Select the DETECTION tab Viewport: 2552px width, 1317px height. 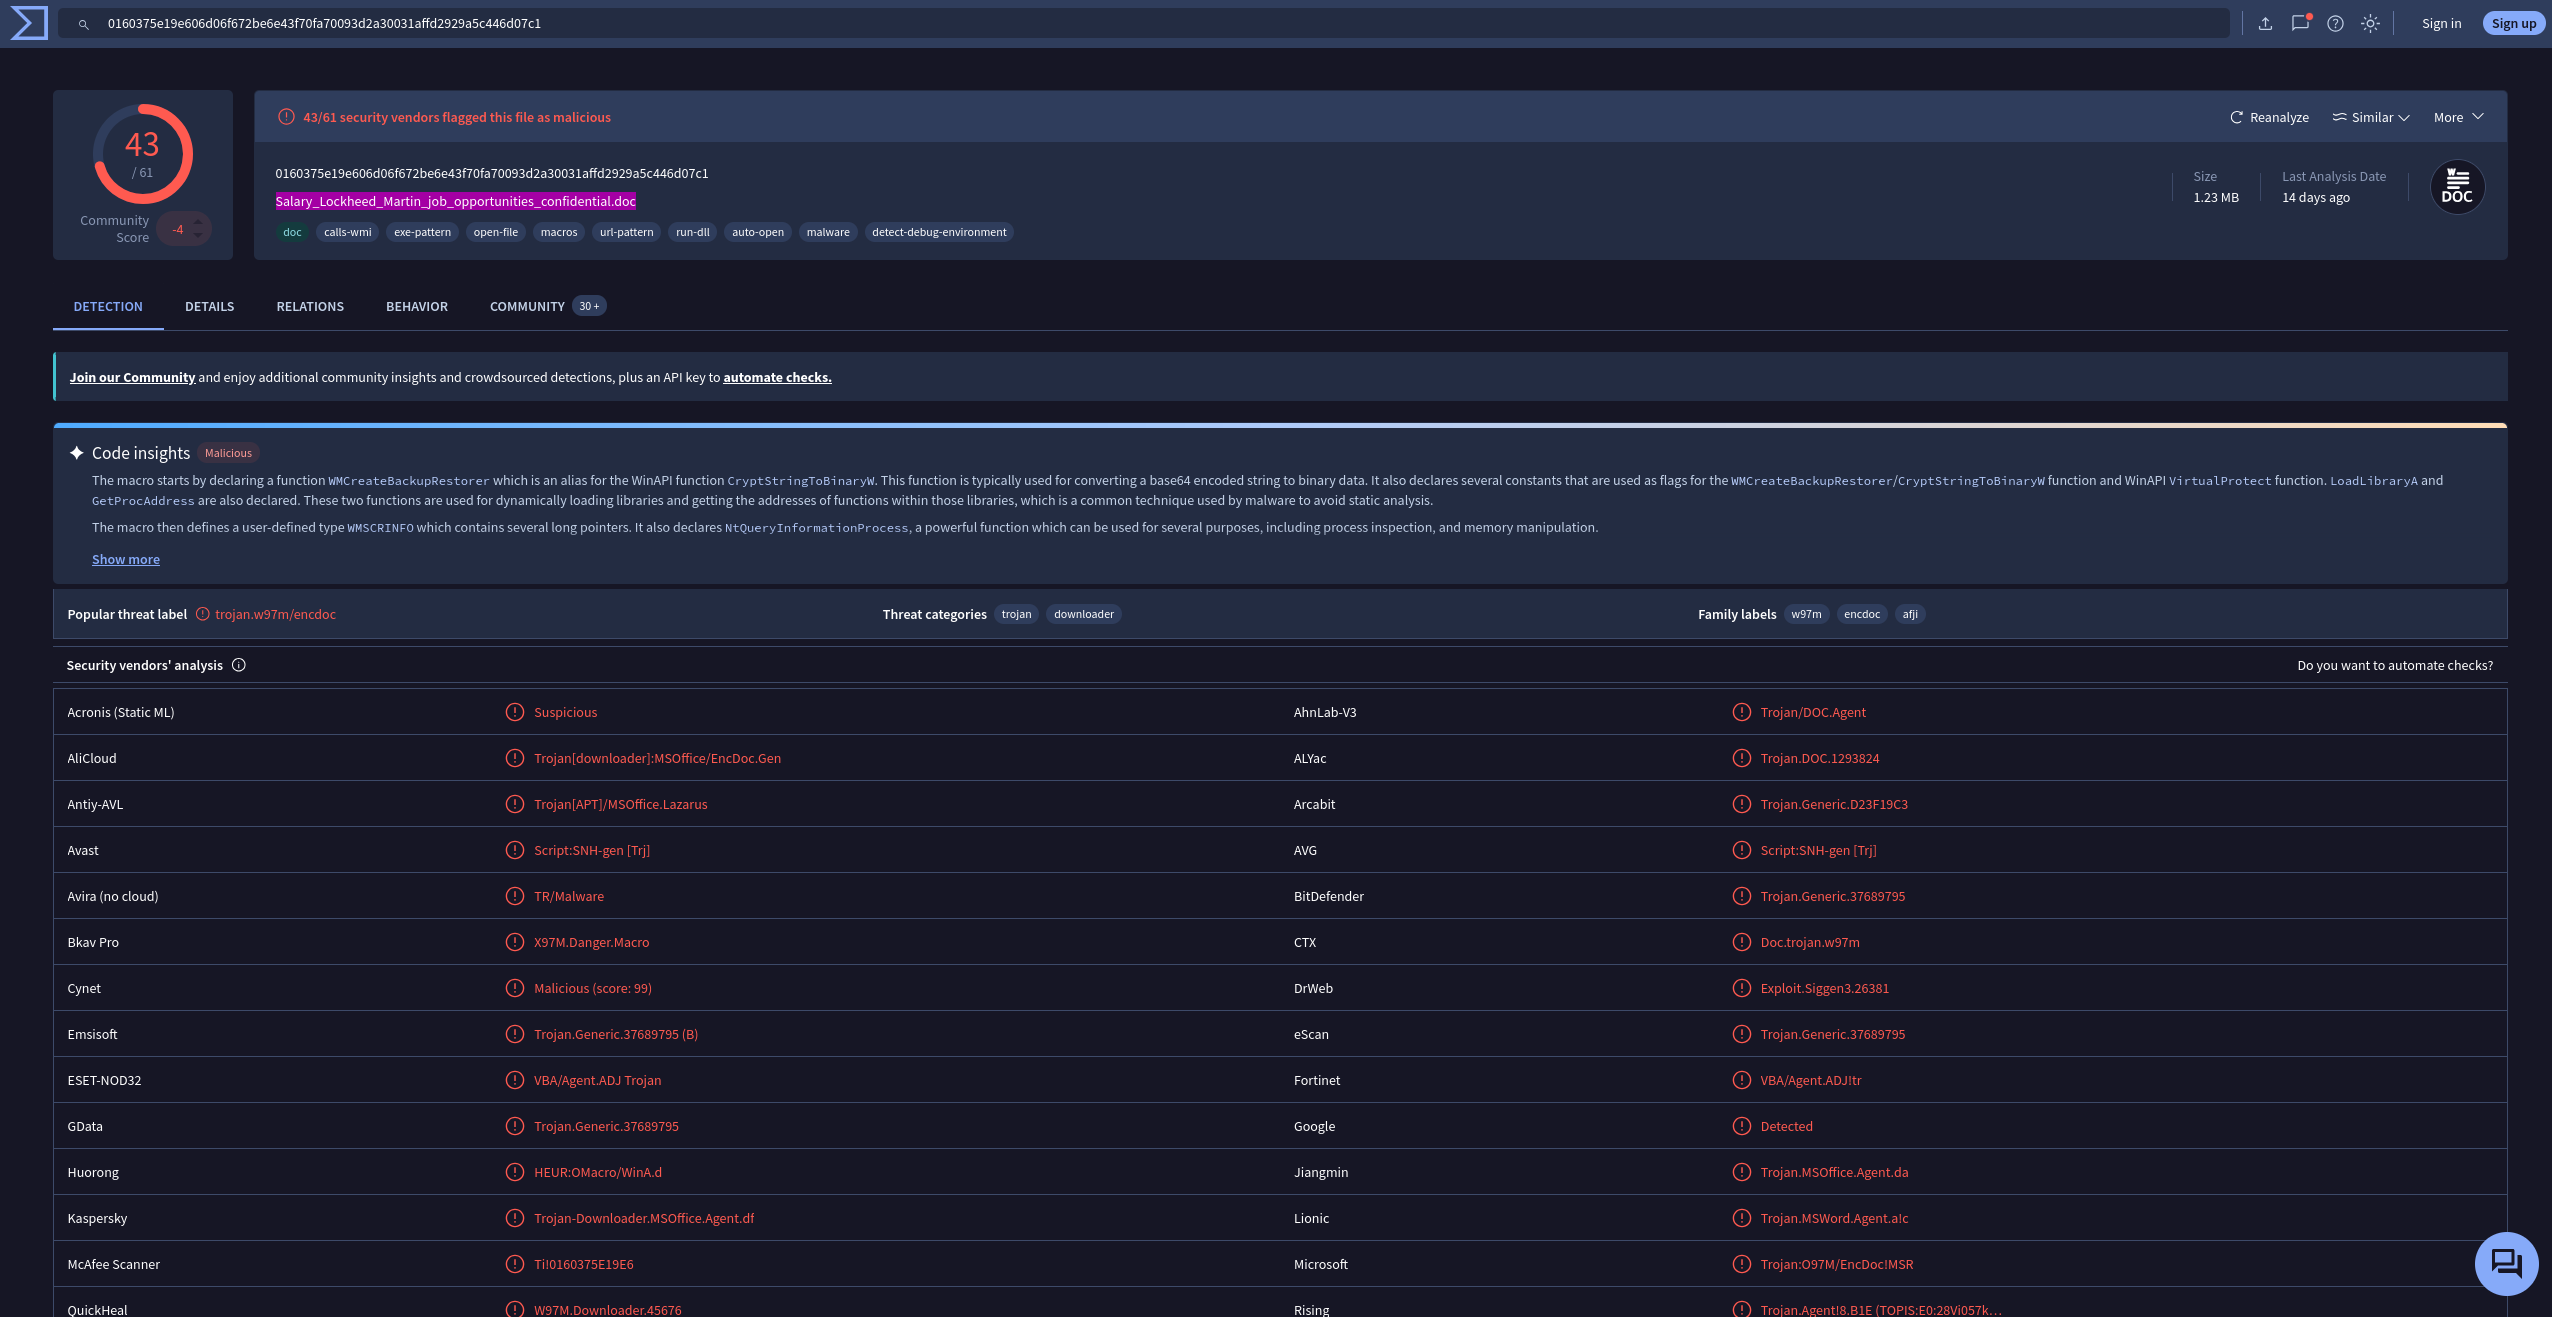[108, 306]
